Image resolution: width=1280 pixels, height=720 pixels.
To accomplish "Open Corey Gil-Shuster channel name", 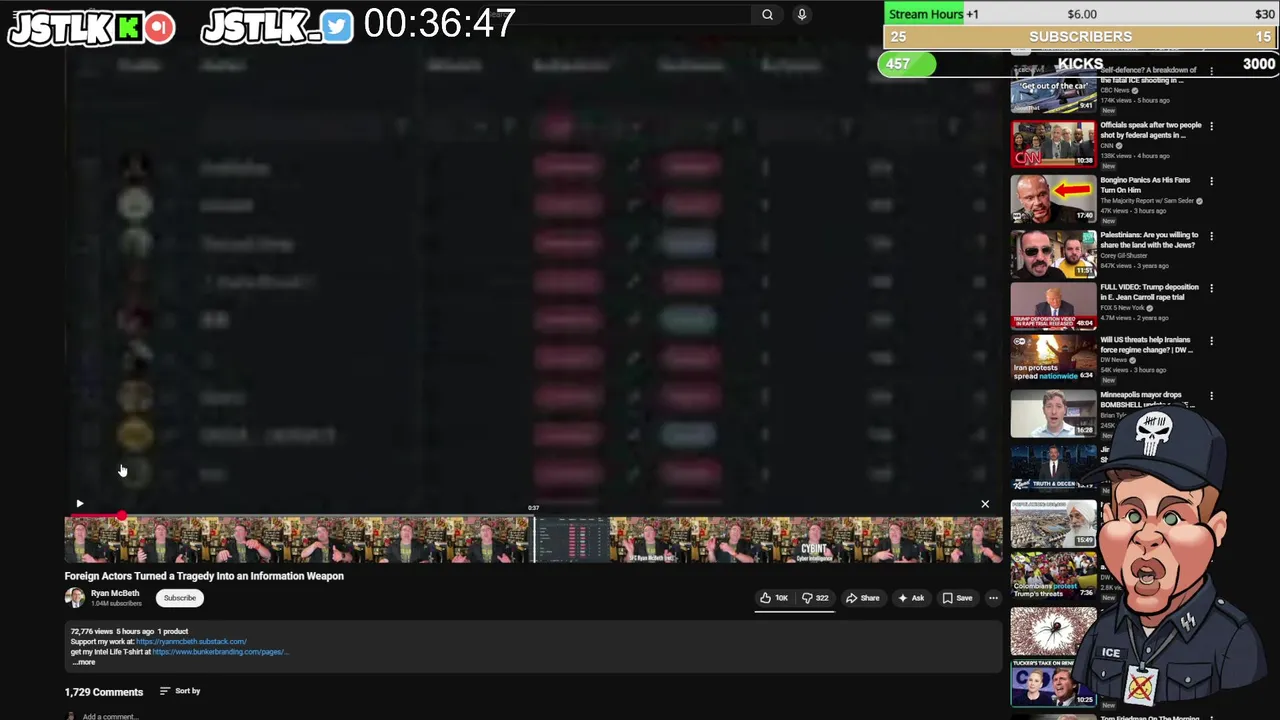I will point(1124,256).
